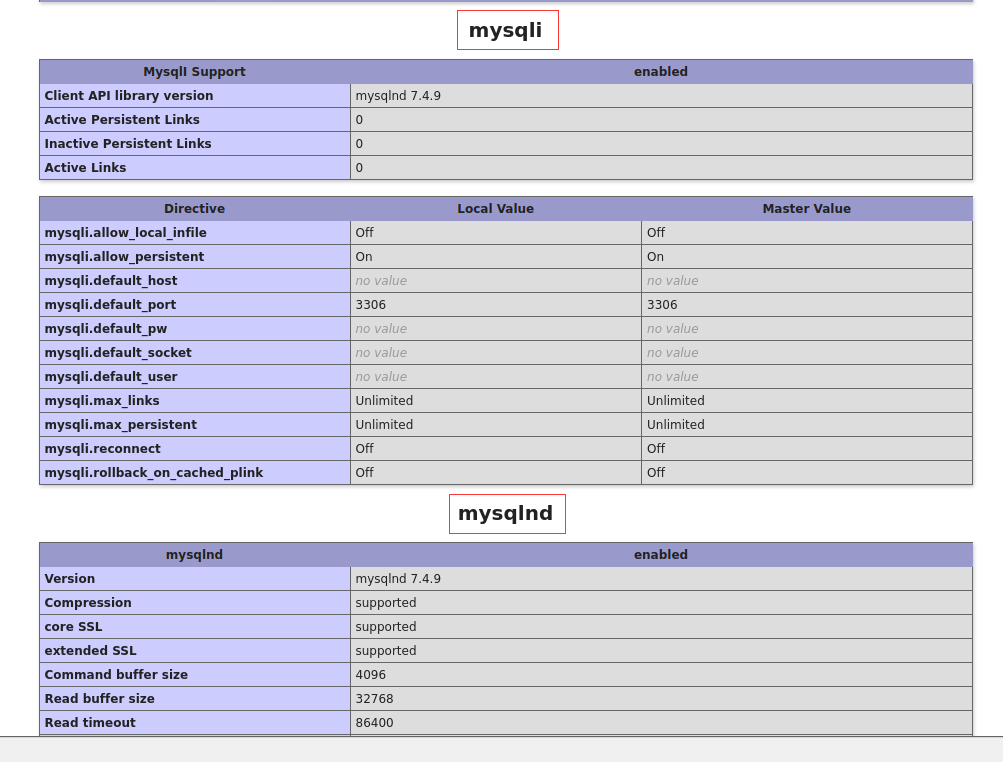Click the Local Value column header
Screen dimensions: 1003x762
(x=495, y=209)
